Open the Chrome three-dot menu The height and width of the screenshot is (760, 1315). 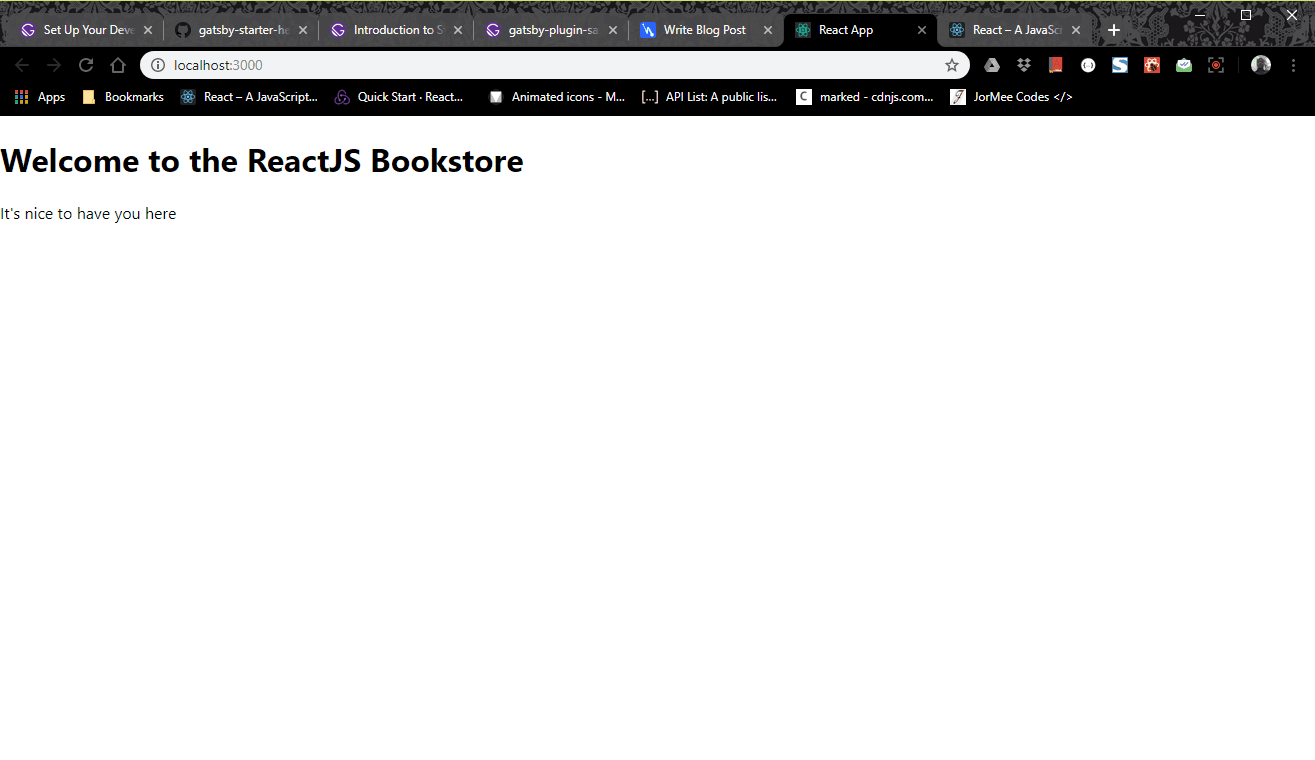point(1293,65)
